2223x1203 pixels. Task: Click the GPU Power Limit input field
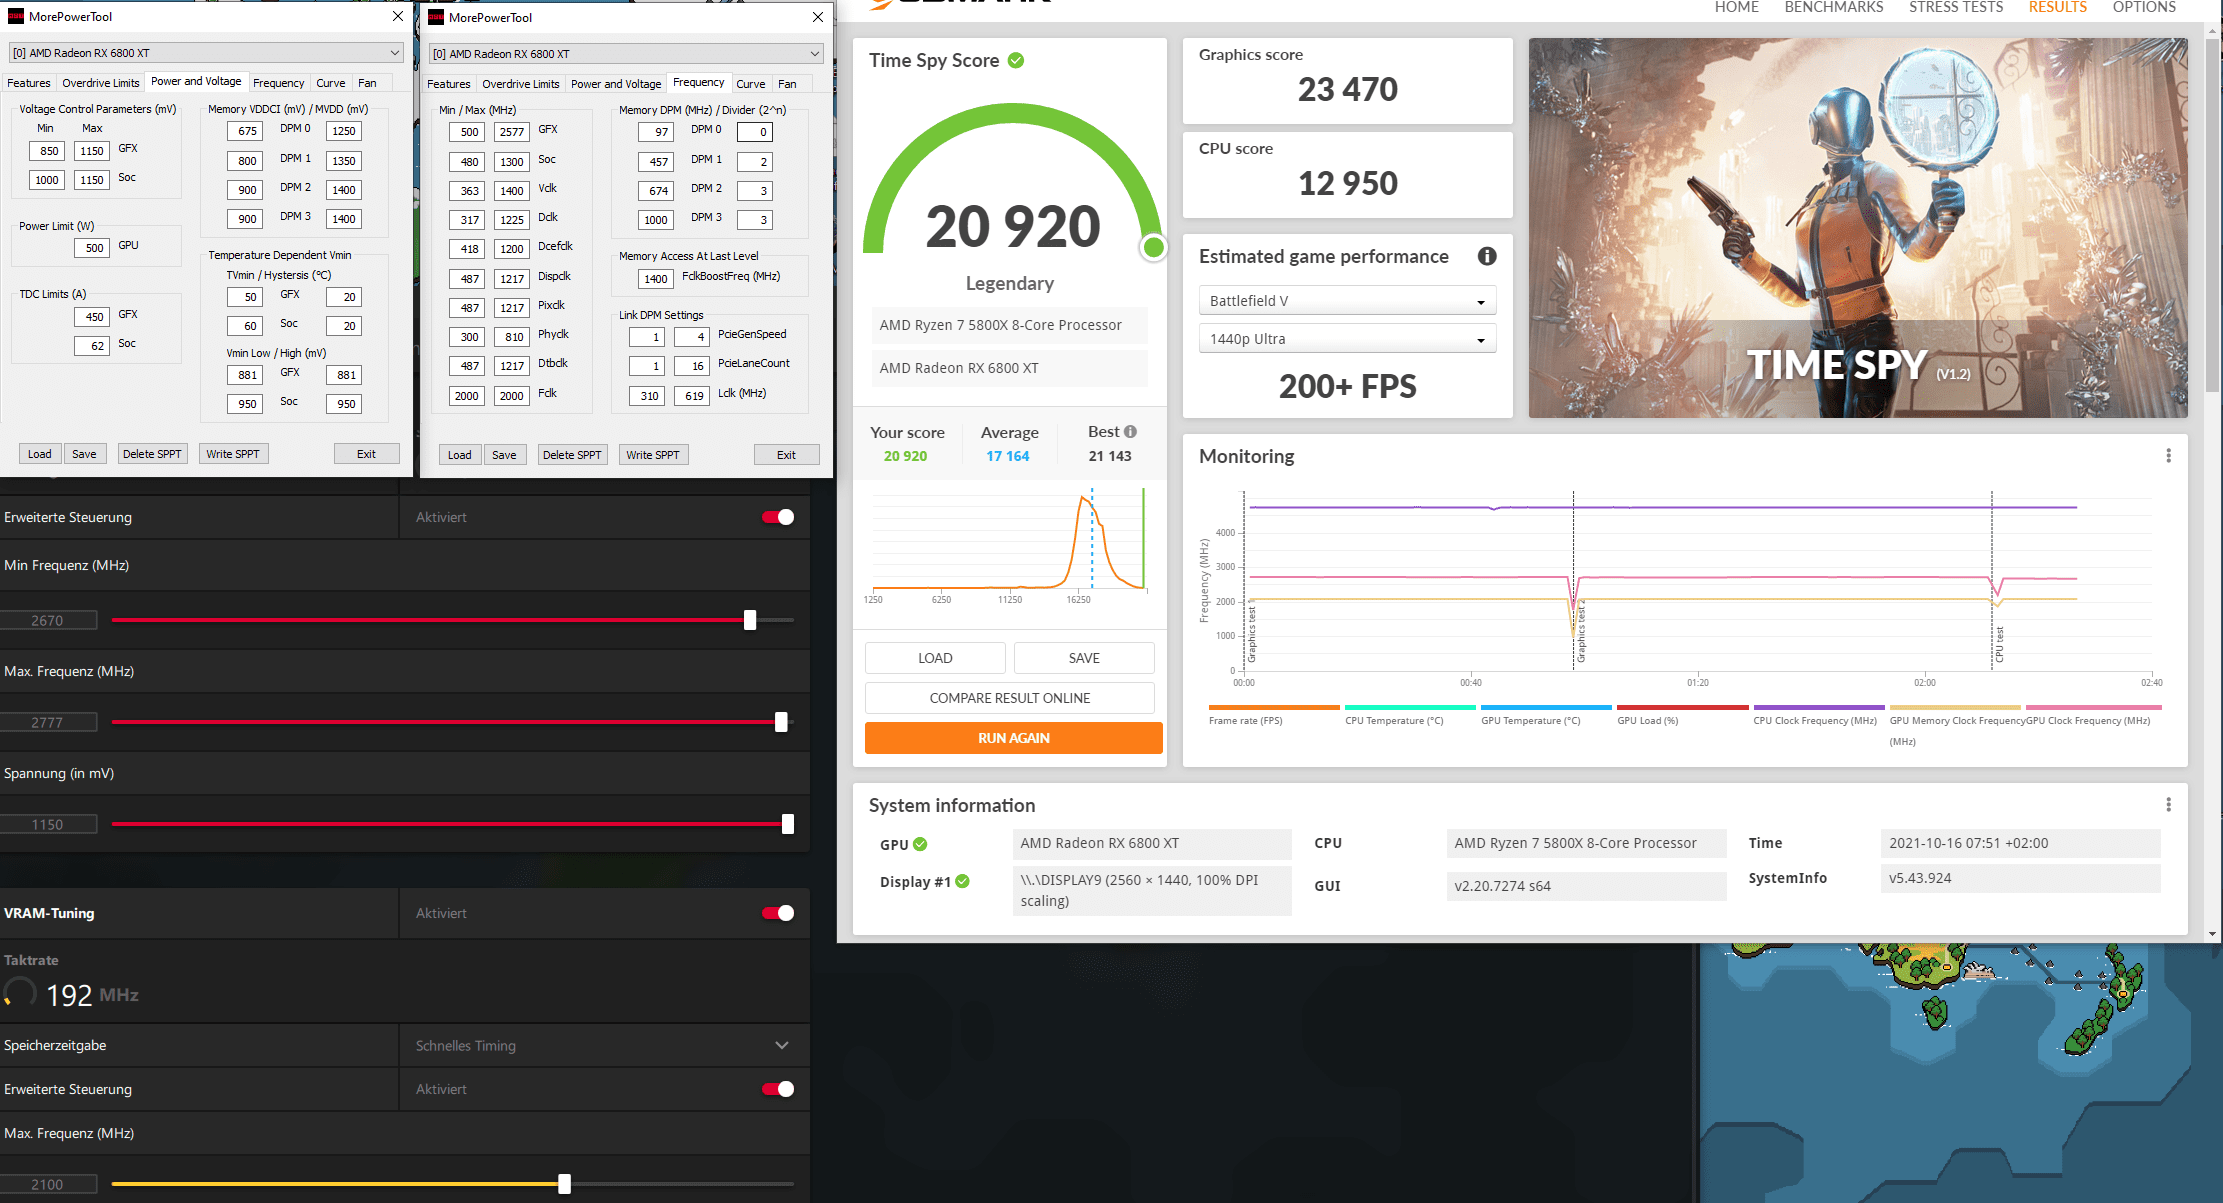click(94, 248)
